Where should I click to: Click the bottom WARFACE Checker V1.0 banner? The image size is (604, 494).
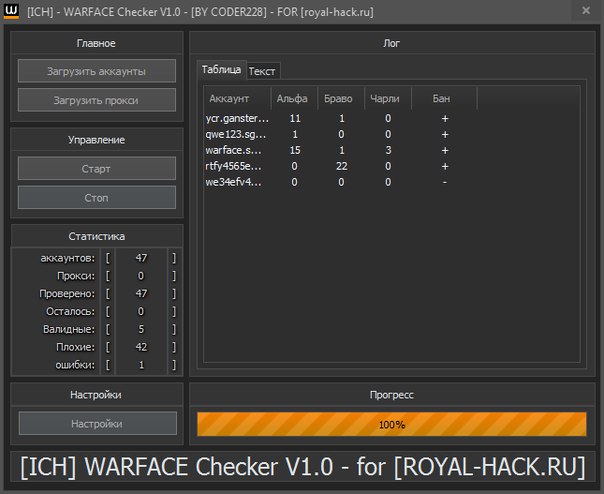coord(303,467)
